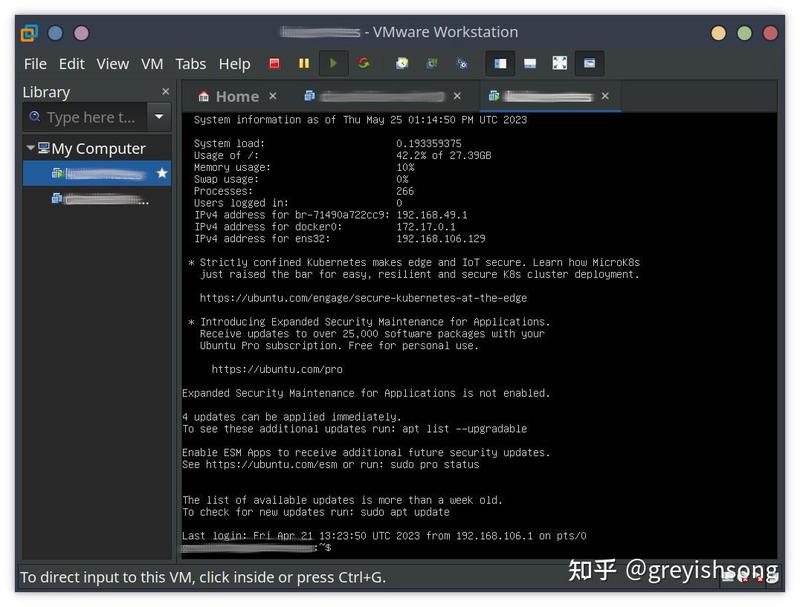Click the https://ubuntu.com/pro text in the console

pyautogui.click(x=277, y=369)
